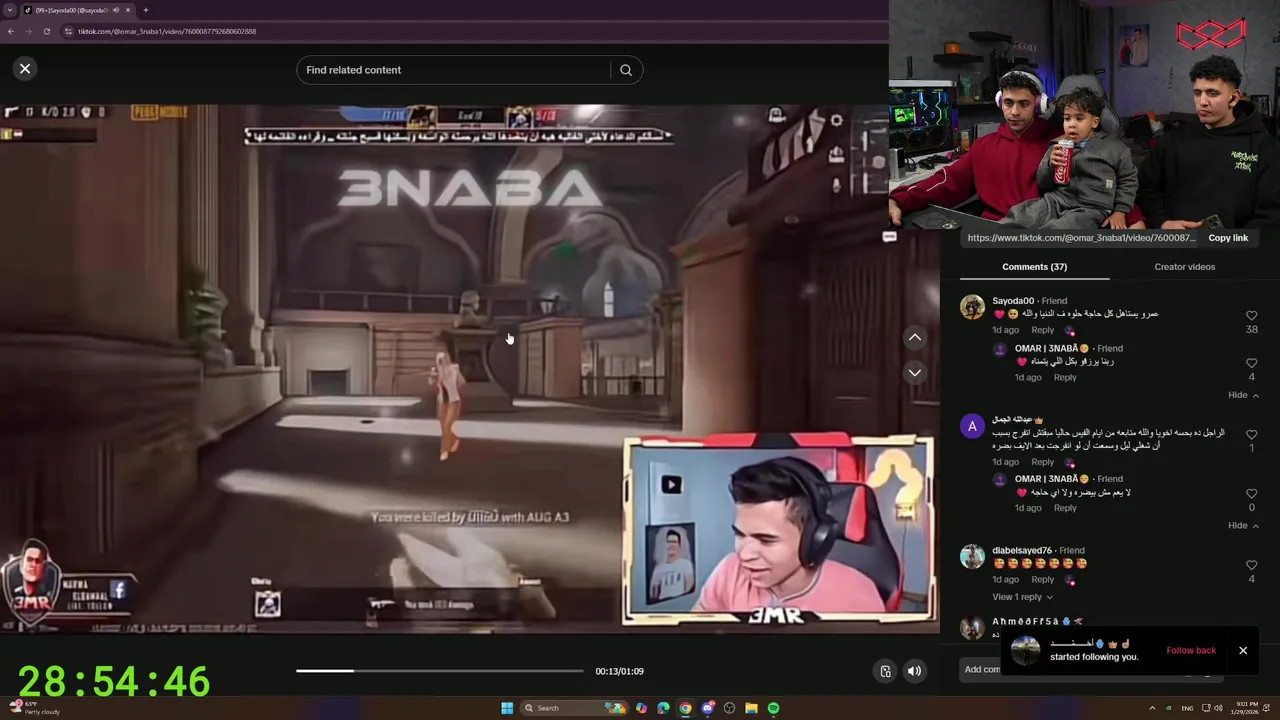The height and width of the screenshot is (720, 1280).
Task: Dismiss the started following you notification
Action: coord(1243,651)
